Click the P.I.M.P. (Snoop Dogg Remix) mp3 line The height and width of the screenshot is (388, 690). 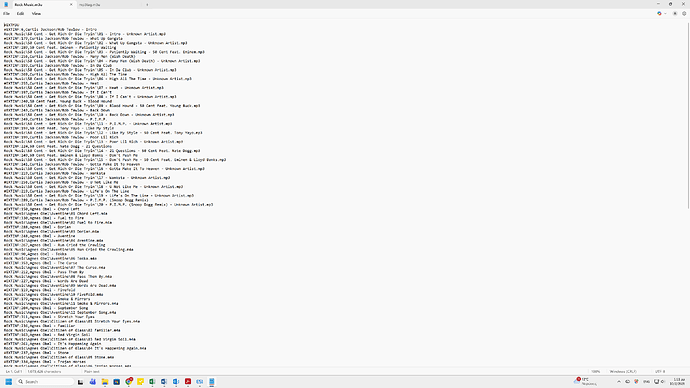tap(108, 205)
